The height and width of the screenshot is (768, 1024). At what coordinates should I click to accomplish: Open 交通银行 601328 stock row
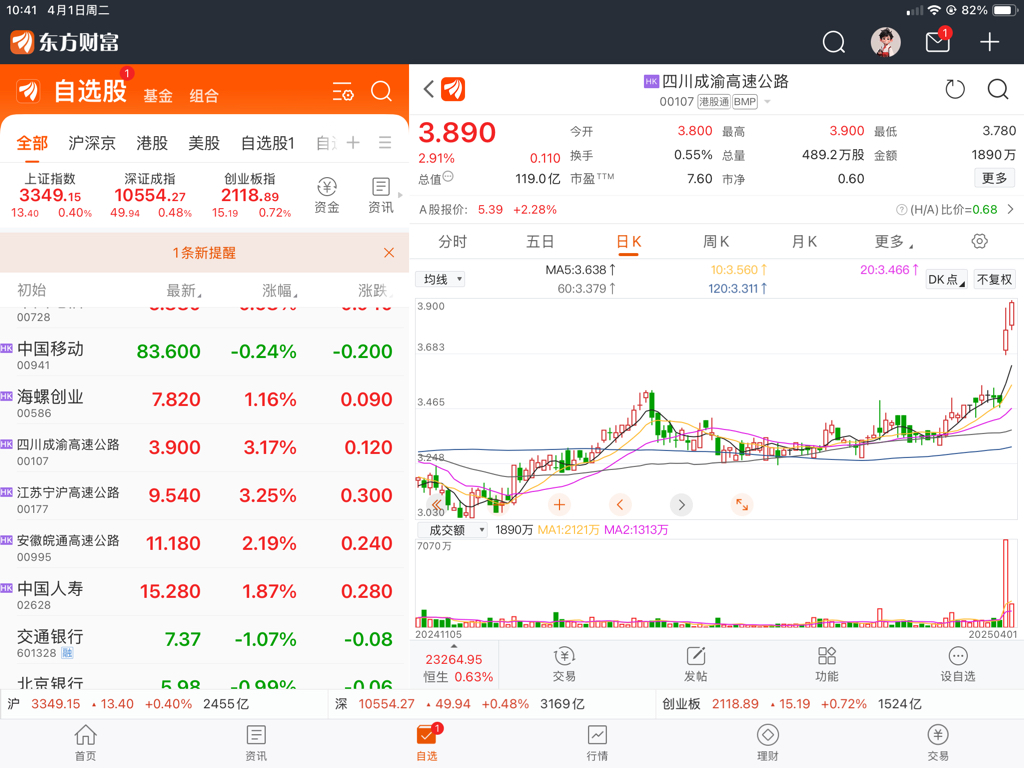204,640
